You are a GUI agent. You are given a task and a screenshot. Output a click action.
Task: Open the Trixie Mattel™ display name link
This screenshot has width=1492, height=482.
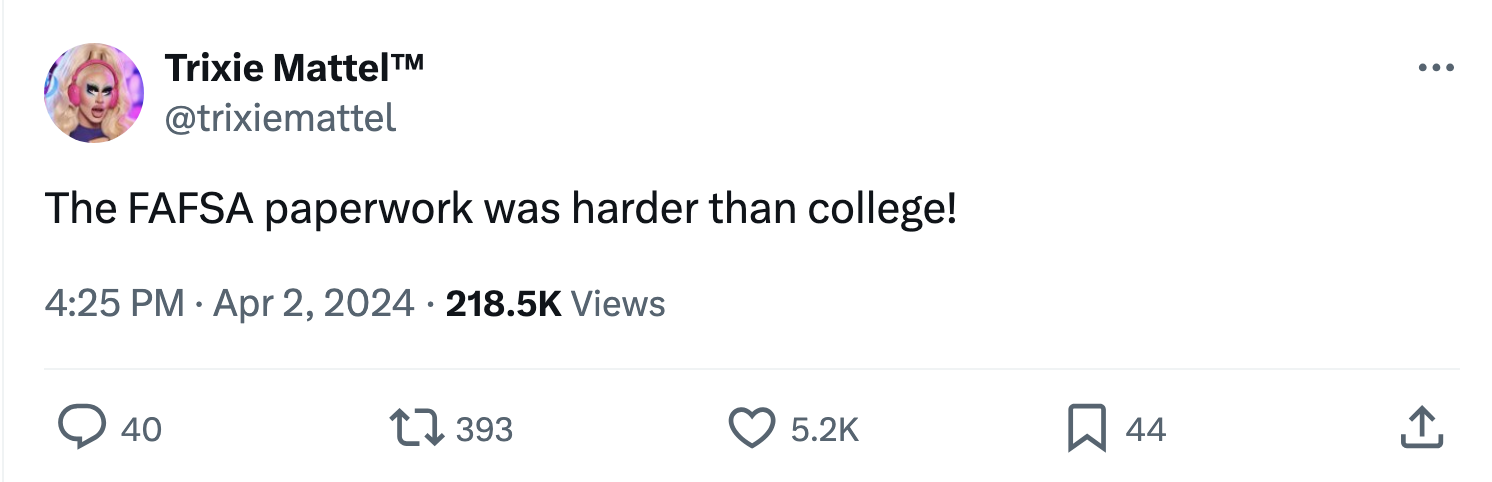[294, 68]
